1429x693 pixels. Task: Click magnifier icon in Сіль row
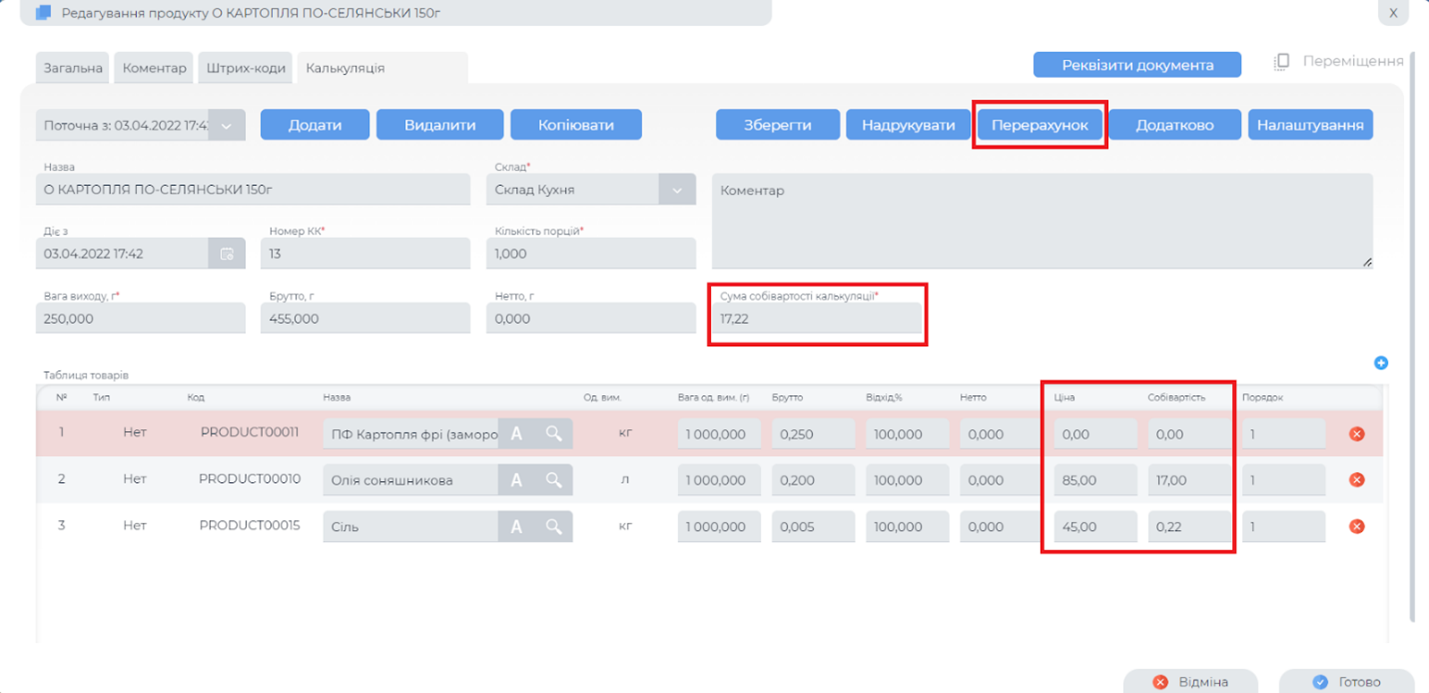pyautogui.click(x=553, y=527)
